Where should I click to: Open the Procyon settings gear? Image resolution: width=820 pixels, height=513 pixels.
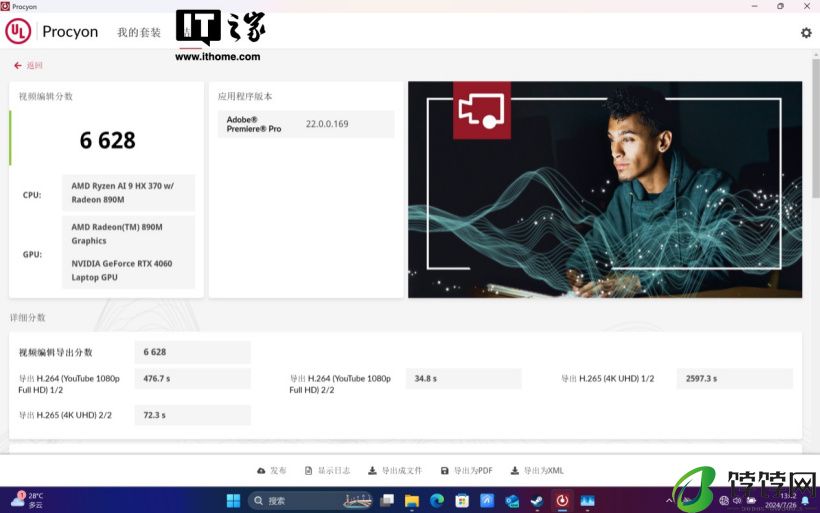pos(806,32)
